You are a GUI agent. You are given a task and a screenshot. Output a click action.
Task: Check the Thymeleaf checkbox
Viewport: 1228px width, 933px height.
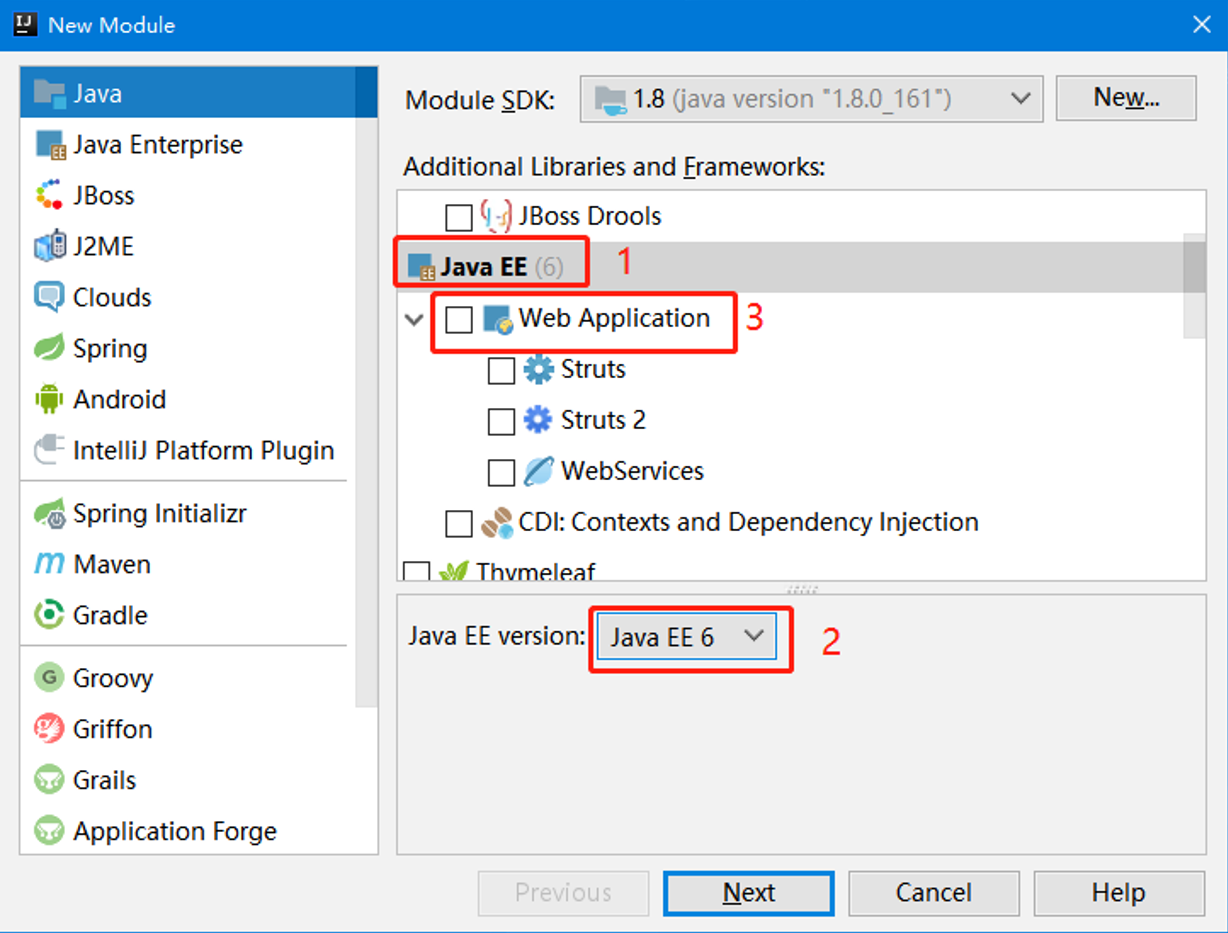point(416,572)
